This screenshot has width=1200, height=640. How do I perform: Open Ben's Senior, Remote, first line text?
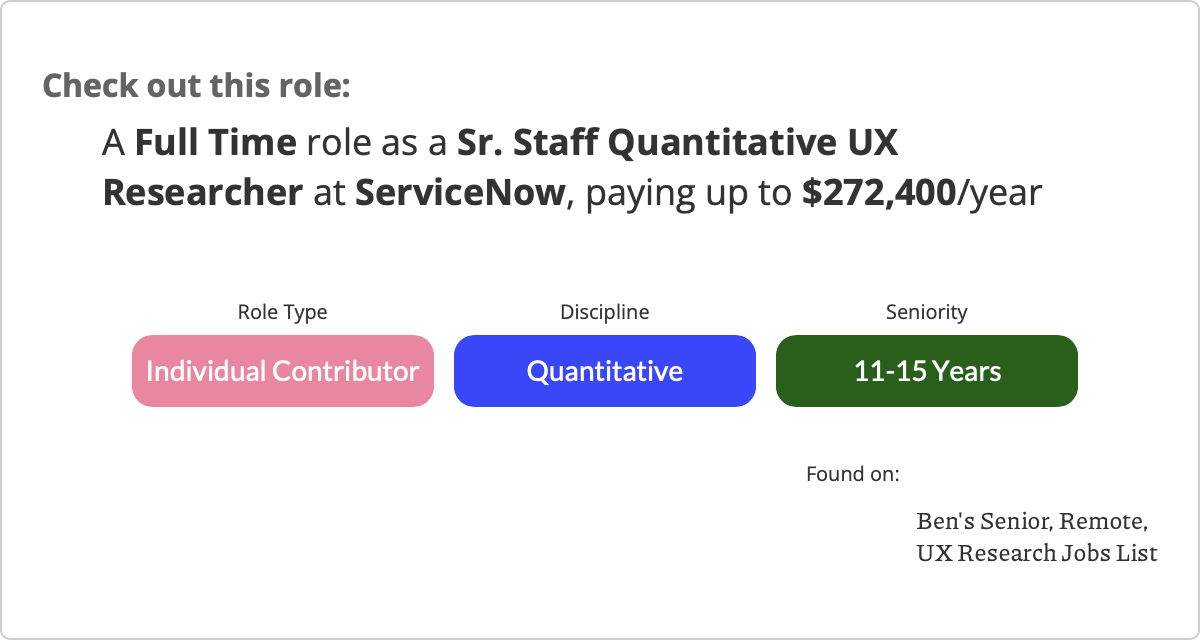pyautogui.click(x=1032, y=522)
